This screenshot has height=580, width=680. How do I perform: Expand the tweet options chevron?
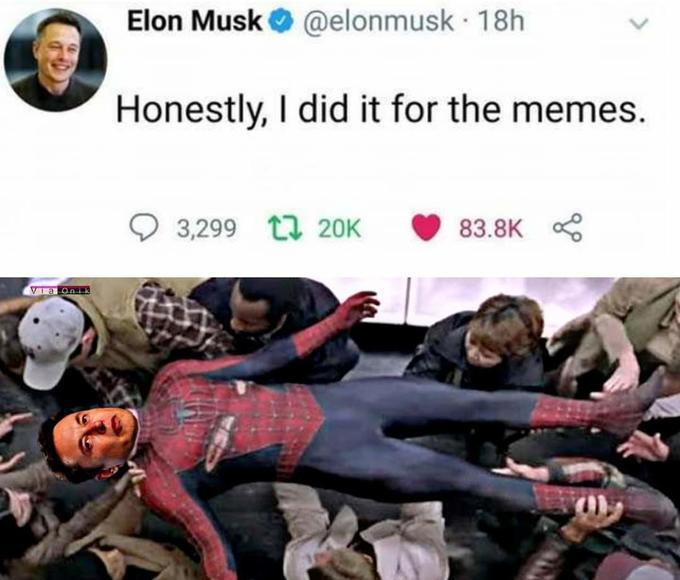pyautogui.click(x=639, y=24)
